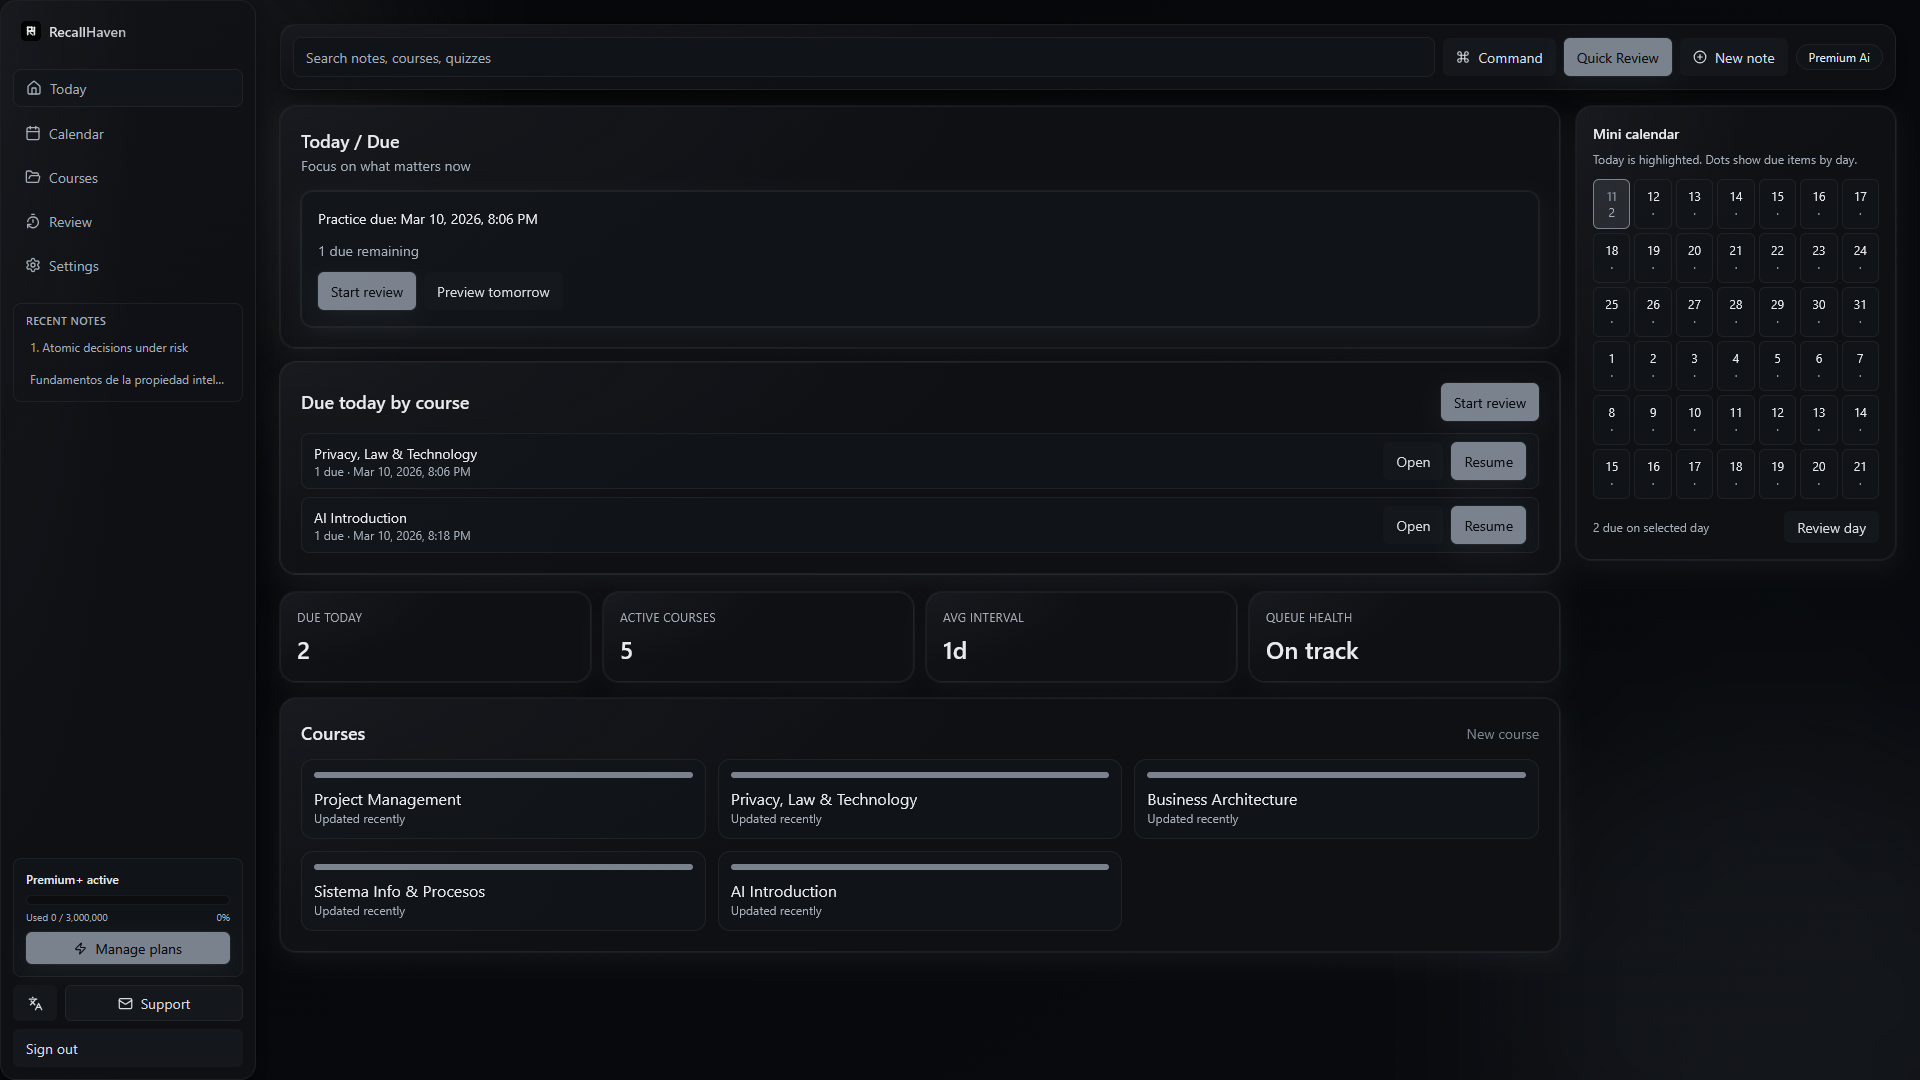Screen dimensions: 1920x1080
Task: Open the AI Introduction due item
Action: coord(1412,525)
